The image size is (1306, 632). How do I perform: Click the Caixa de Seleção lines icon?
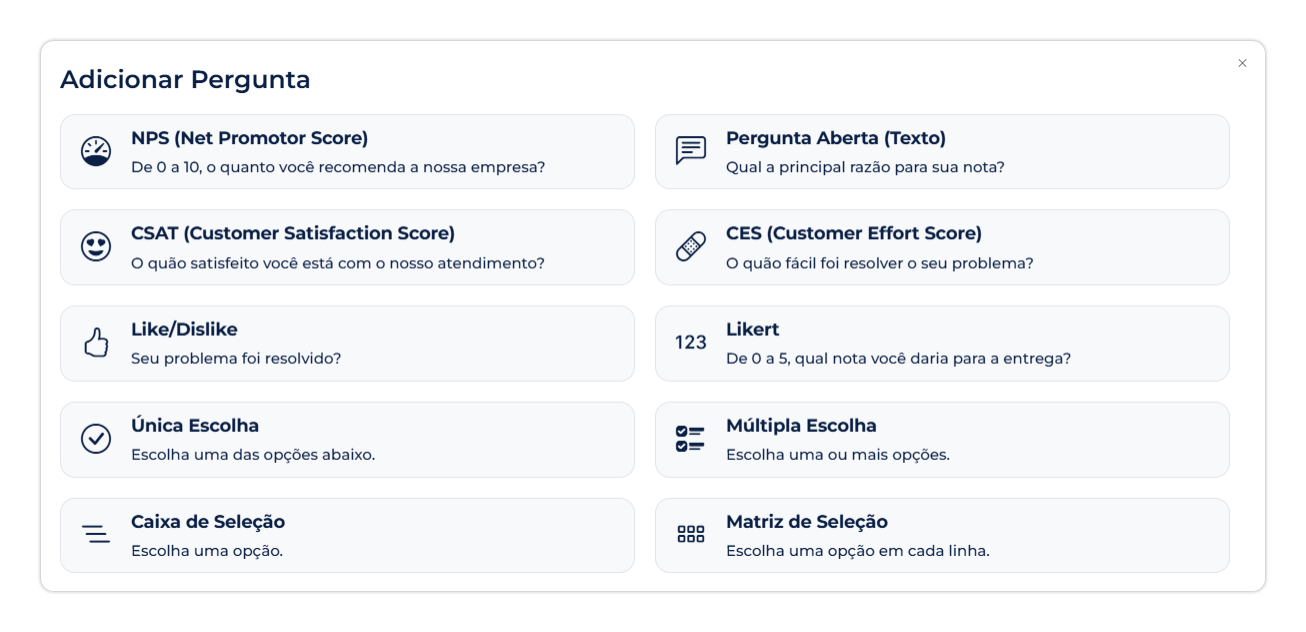pyautogui.click(x=96, y=534)
